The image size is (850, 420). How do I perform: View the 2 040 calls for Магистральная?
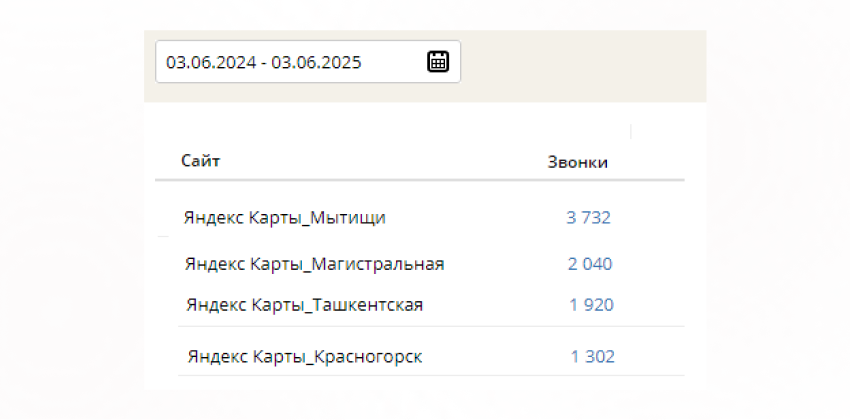click(590, 264)
